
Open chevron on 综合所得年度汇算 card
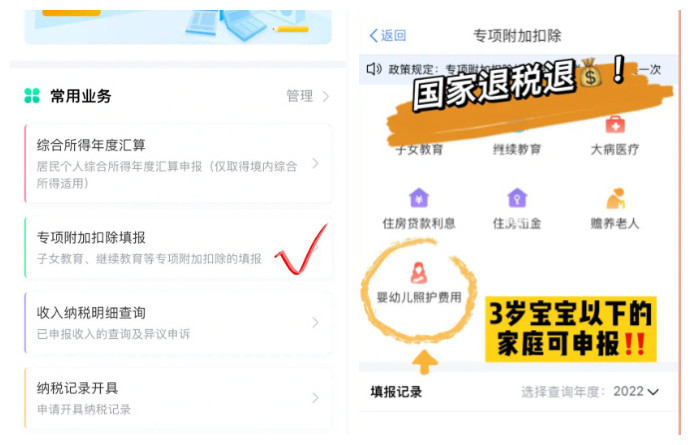315,163
